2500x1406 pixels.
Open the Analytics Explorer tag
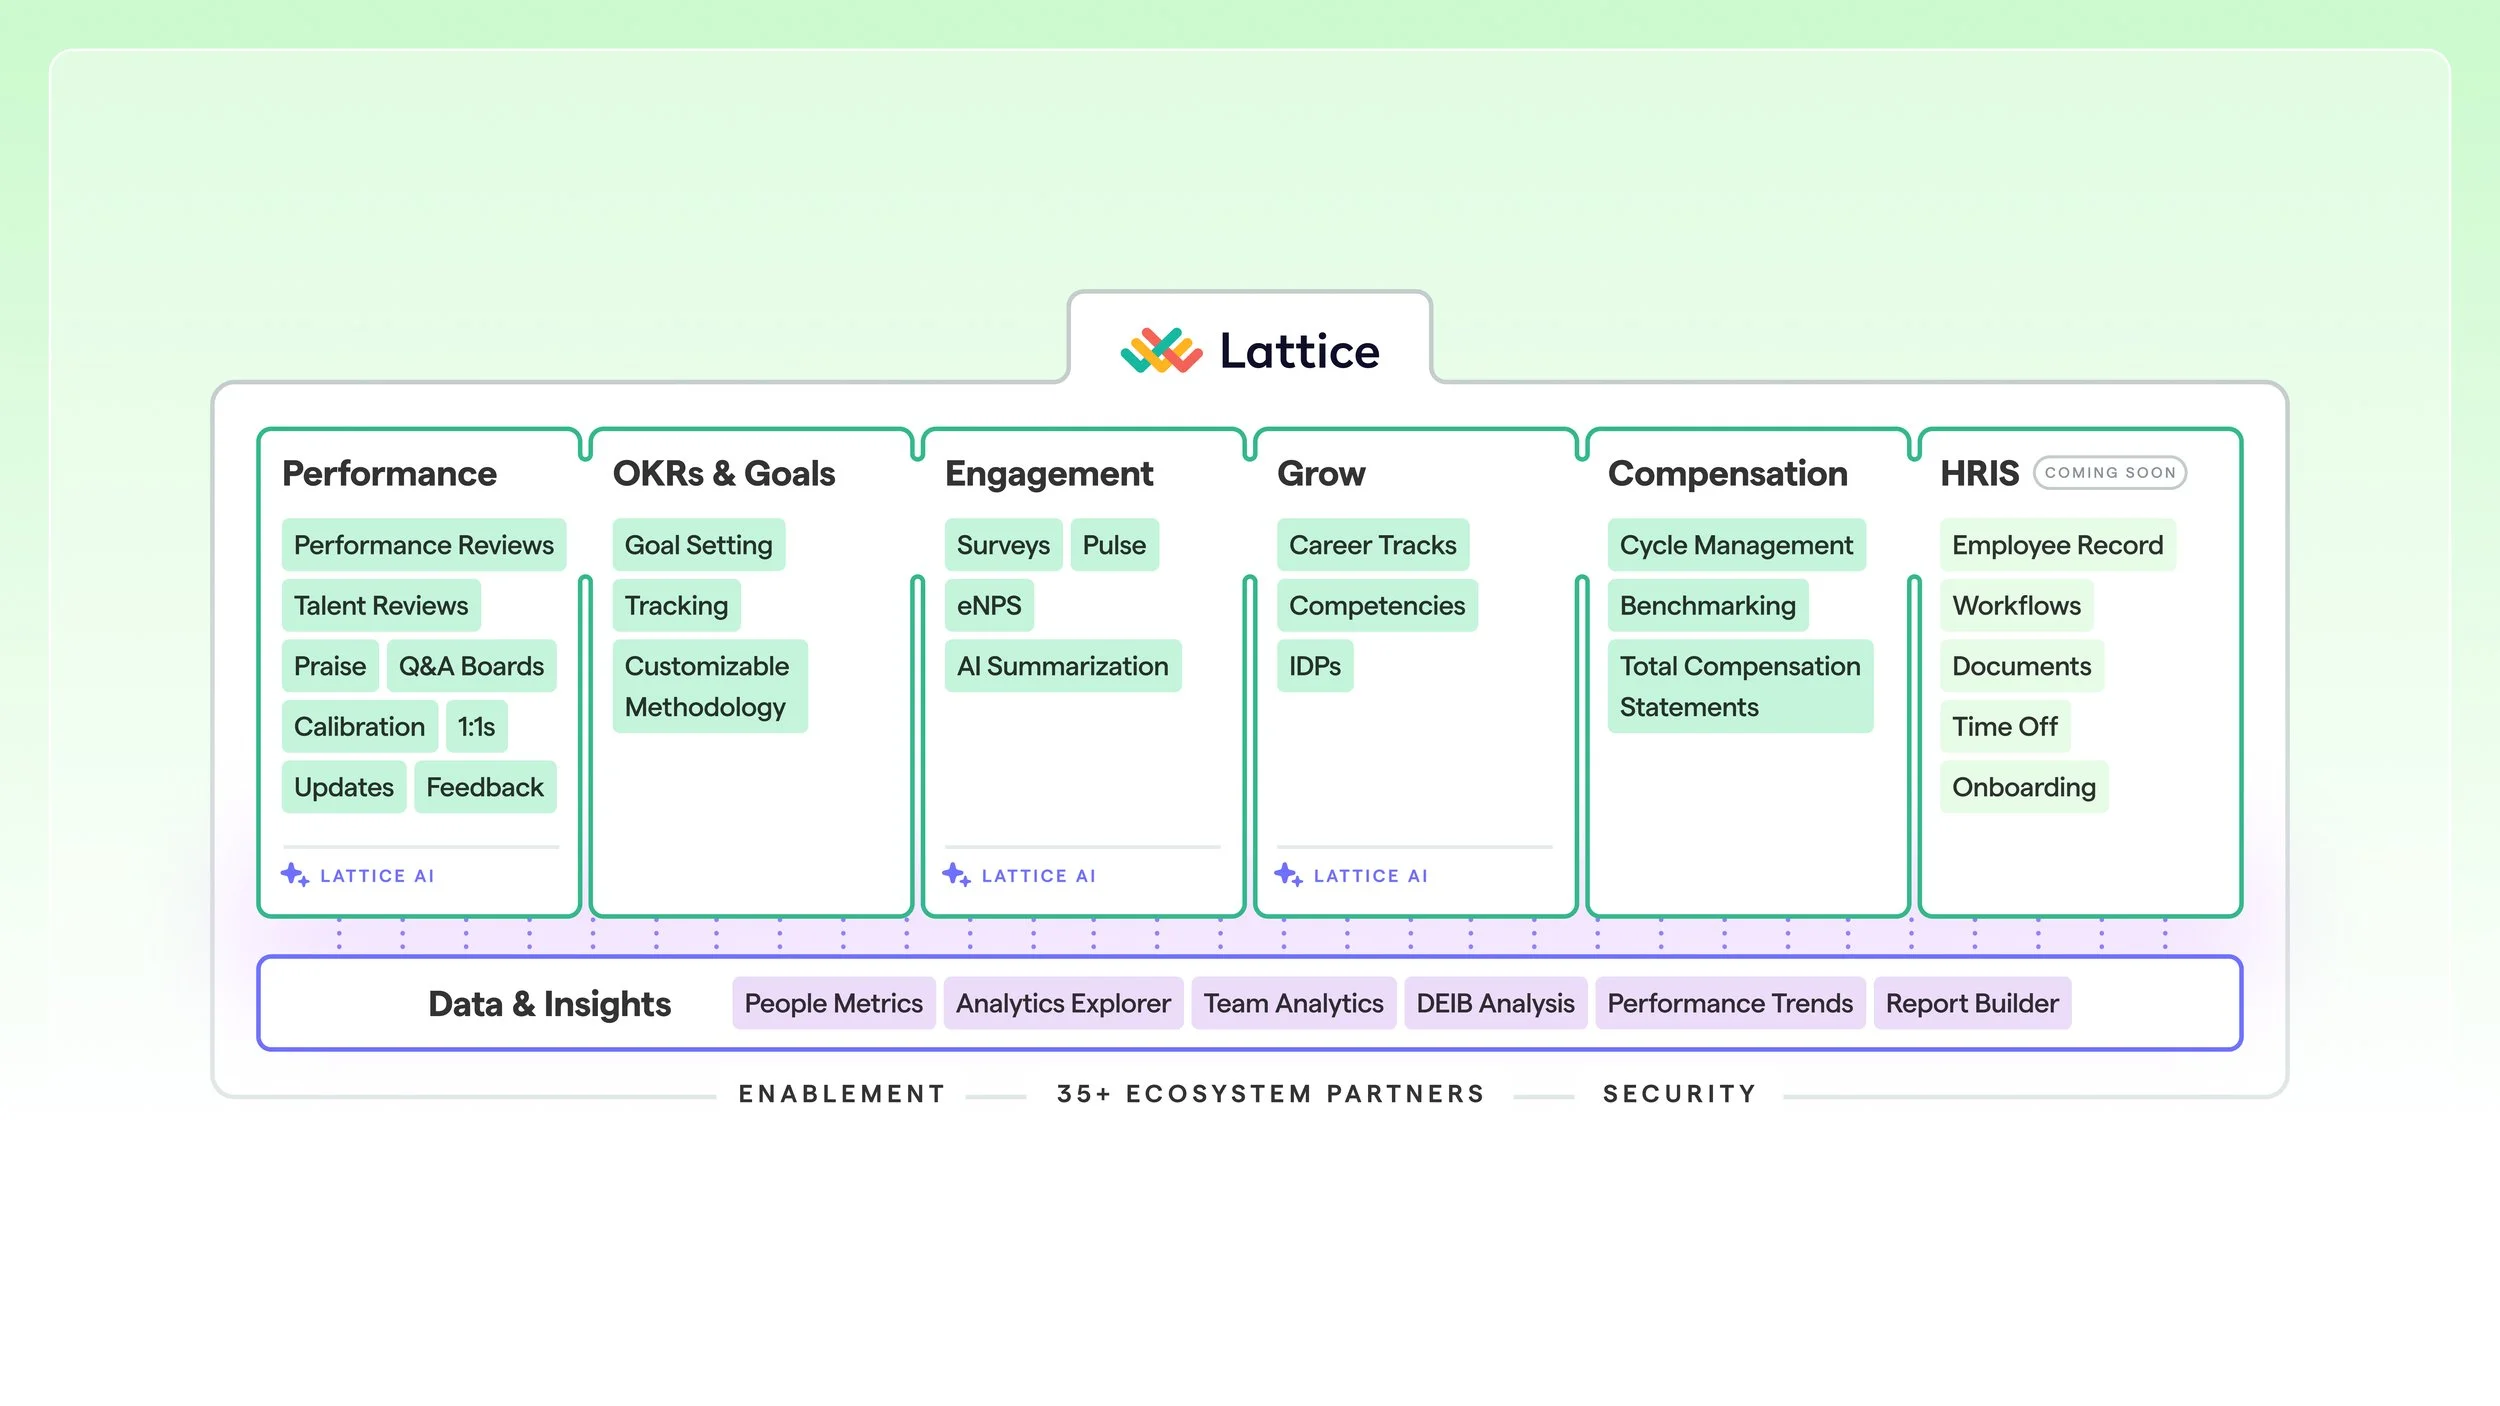1062,1003
